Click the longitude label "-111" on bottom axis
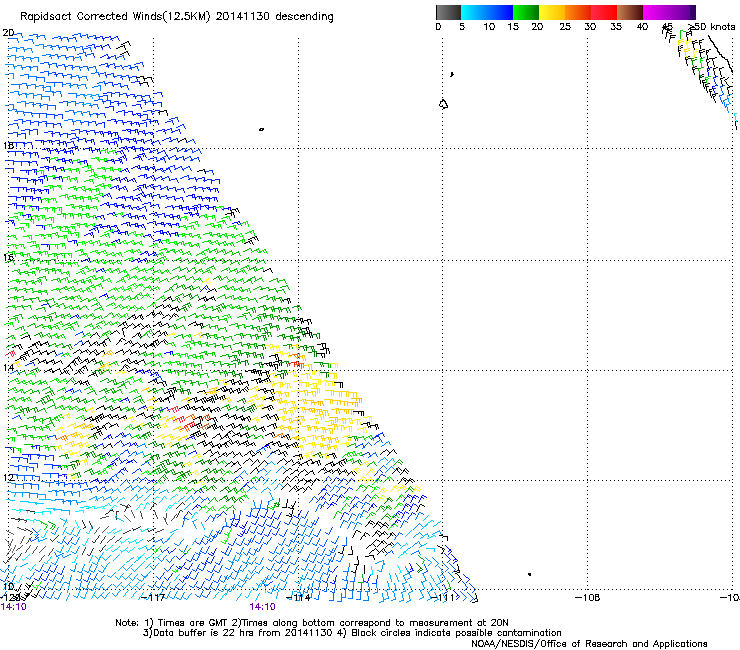The width and height of the screenshot is (740, 650). (443, 598)
